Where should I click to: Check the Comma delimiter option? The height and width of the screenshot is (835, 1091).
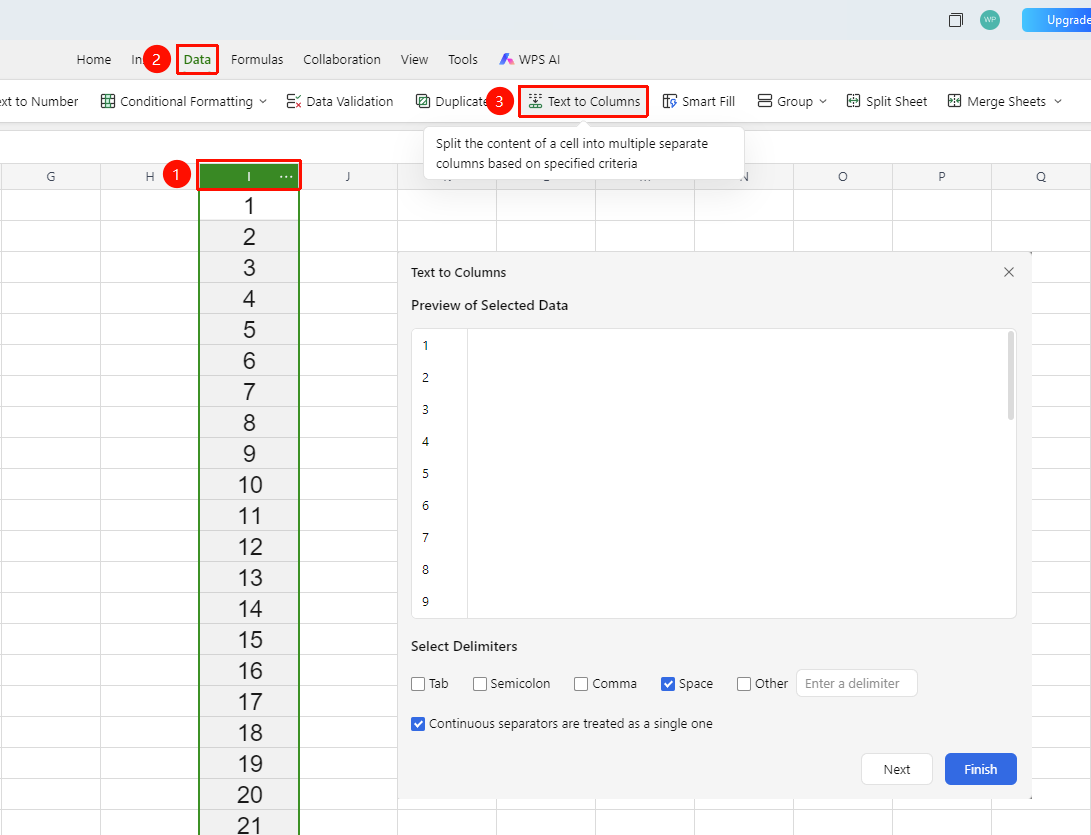tap(581, 684)
